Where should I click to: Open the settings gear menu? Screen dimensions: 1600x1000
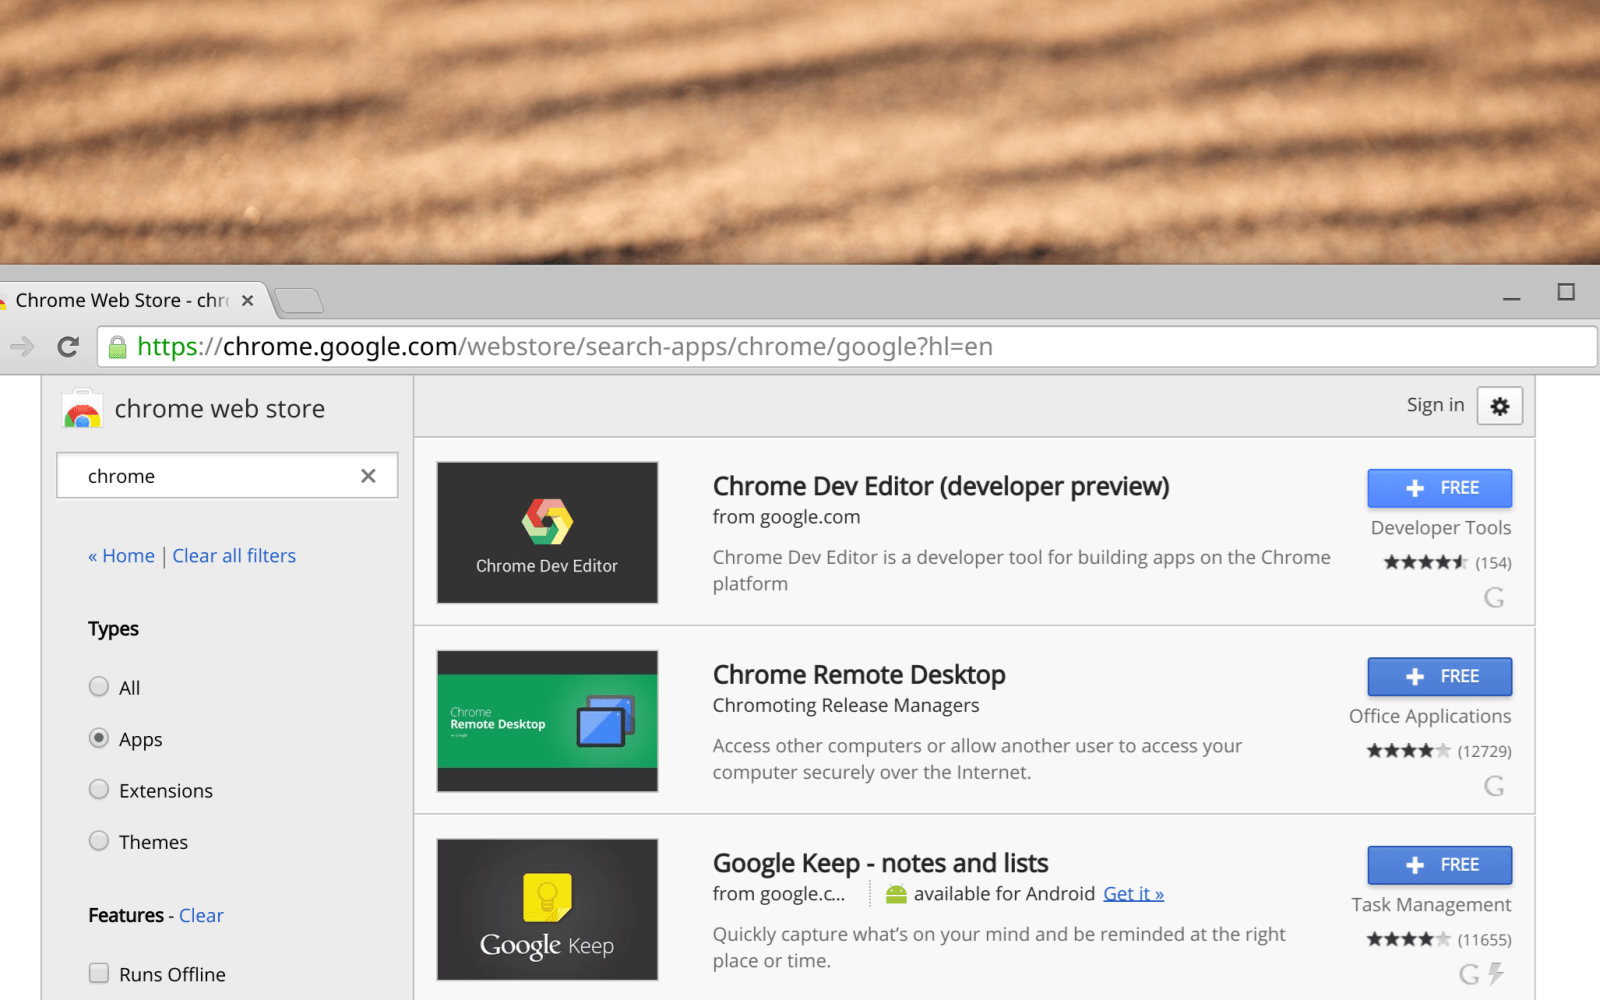pos(1499,406)
